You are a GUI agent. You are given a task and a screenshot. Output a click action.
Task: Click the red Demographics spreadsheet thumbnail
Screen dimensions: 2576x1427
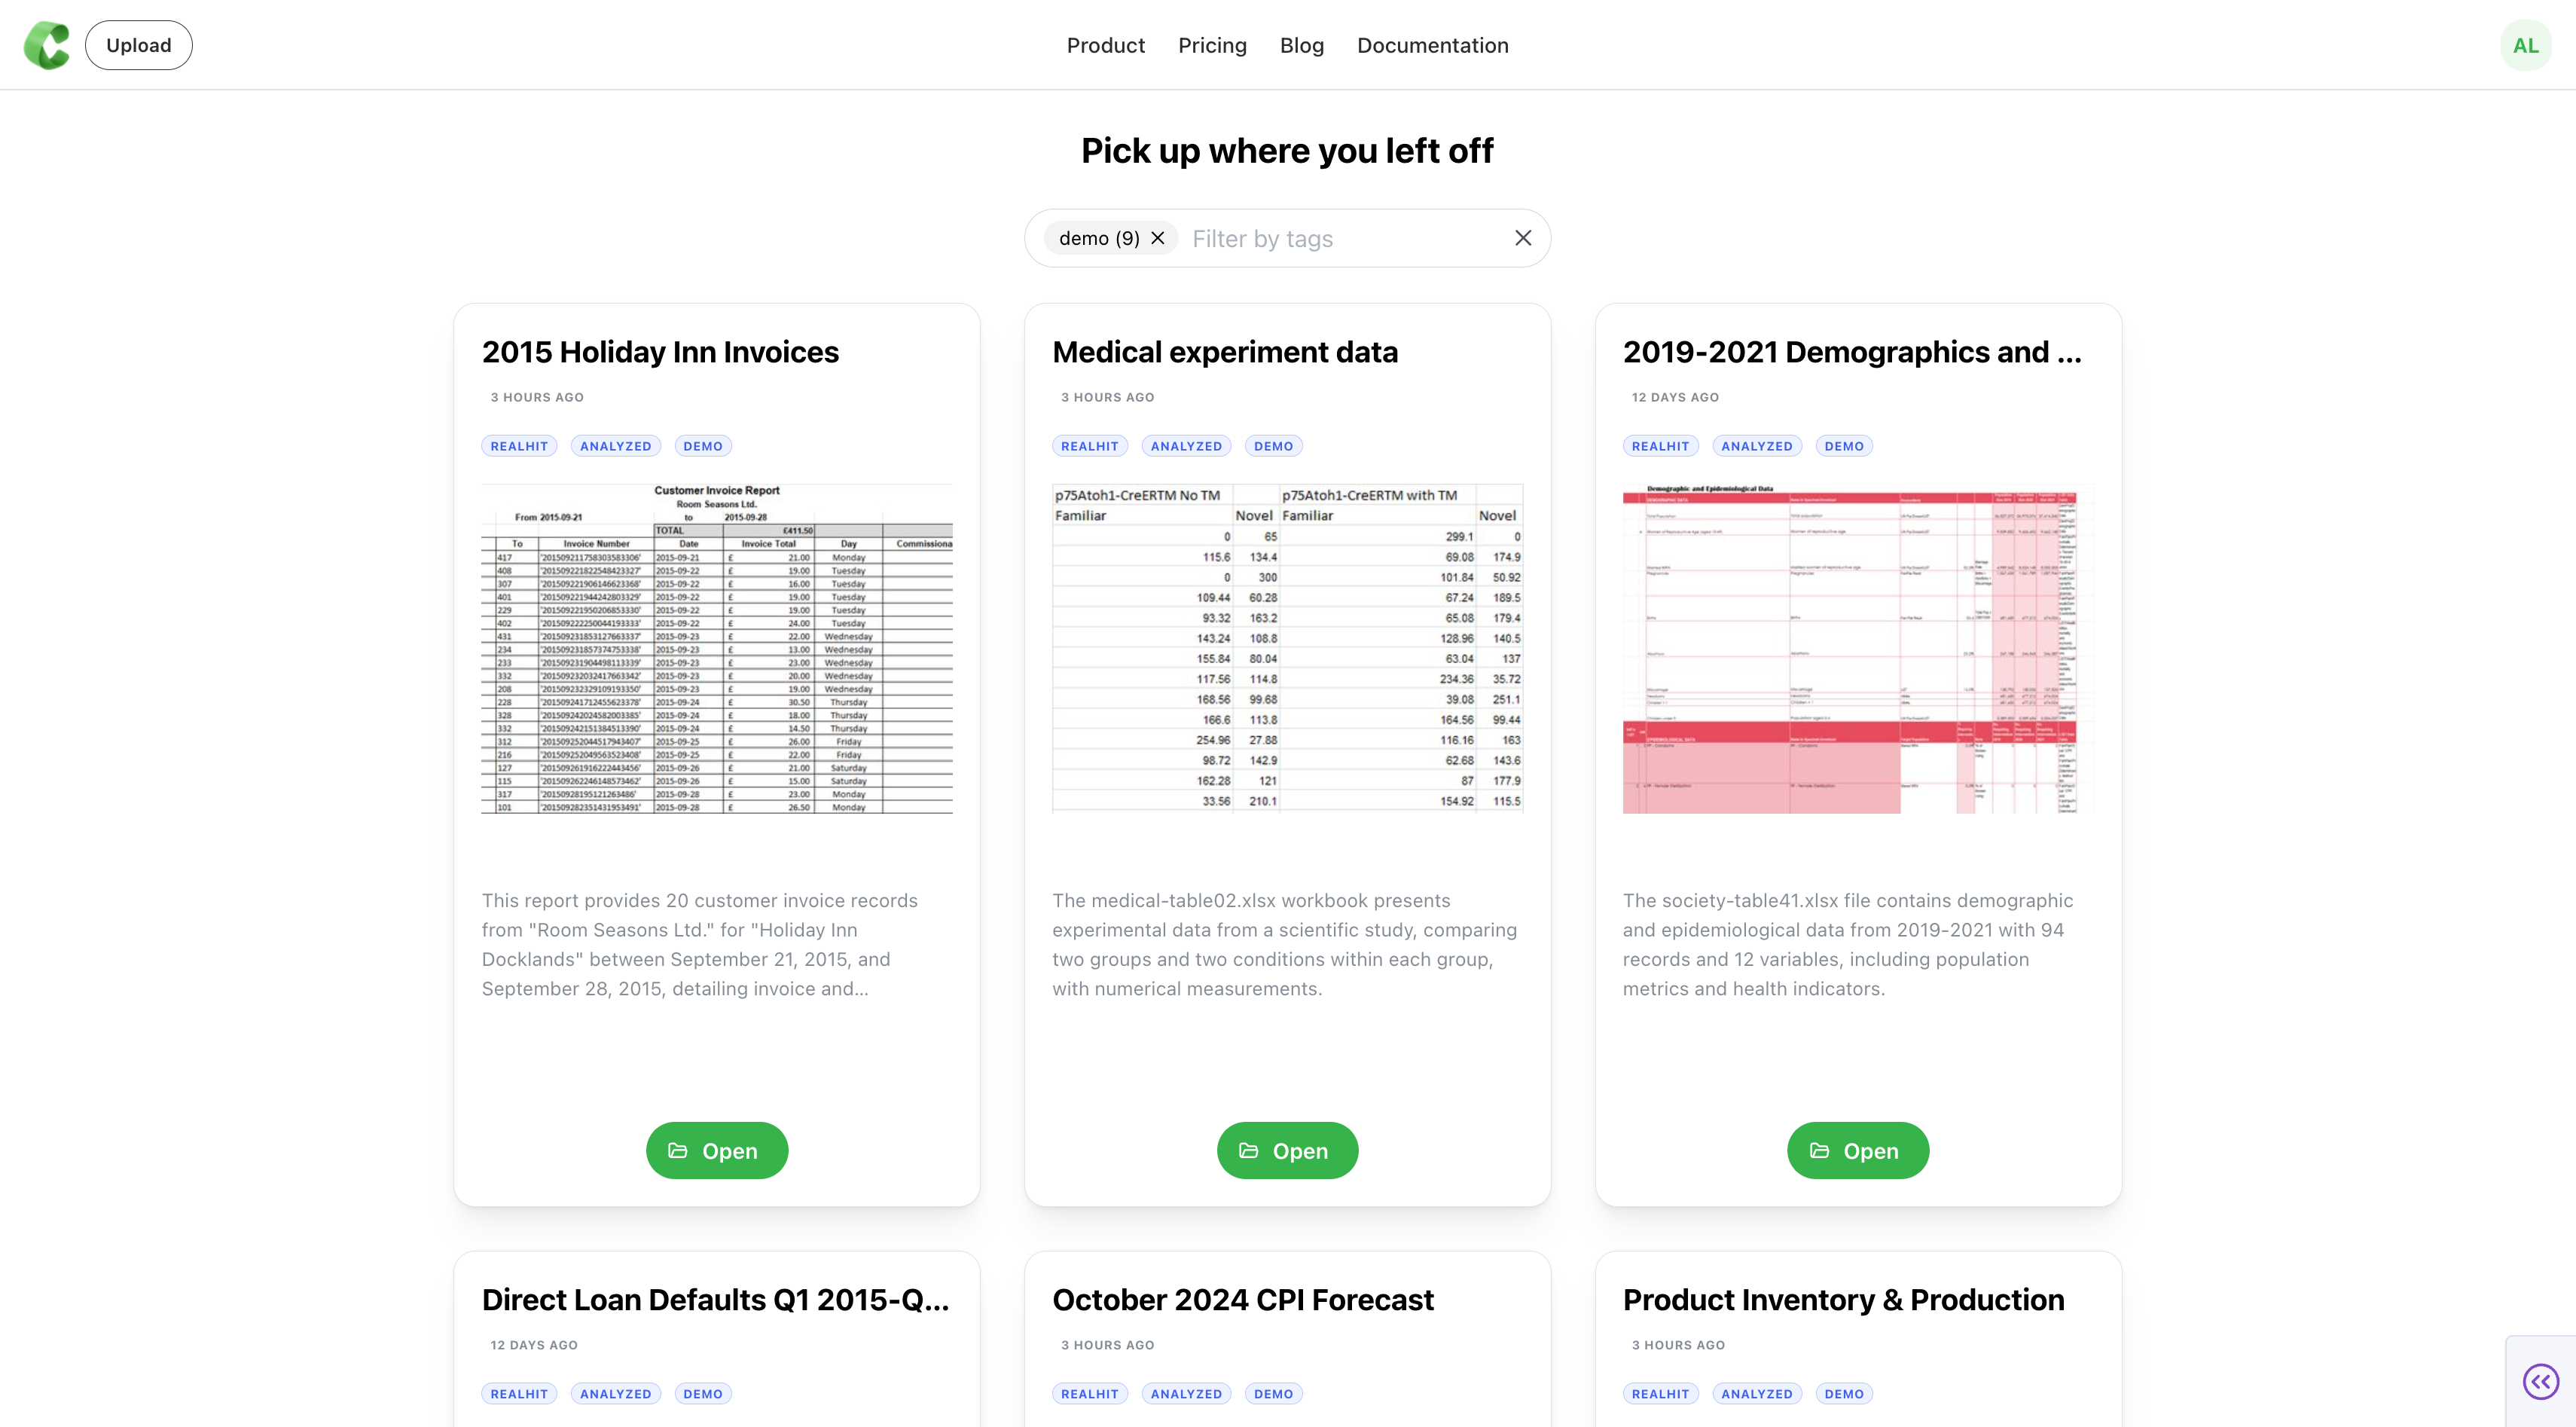click(x=1858, y=648)
